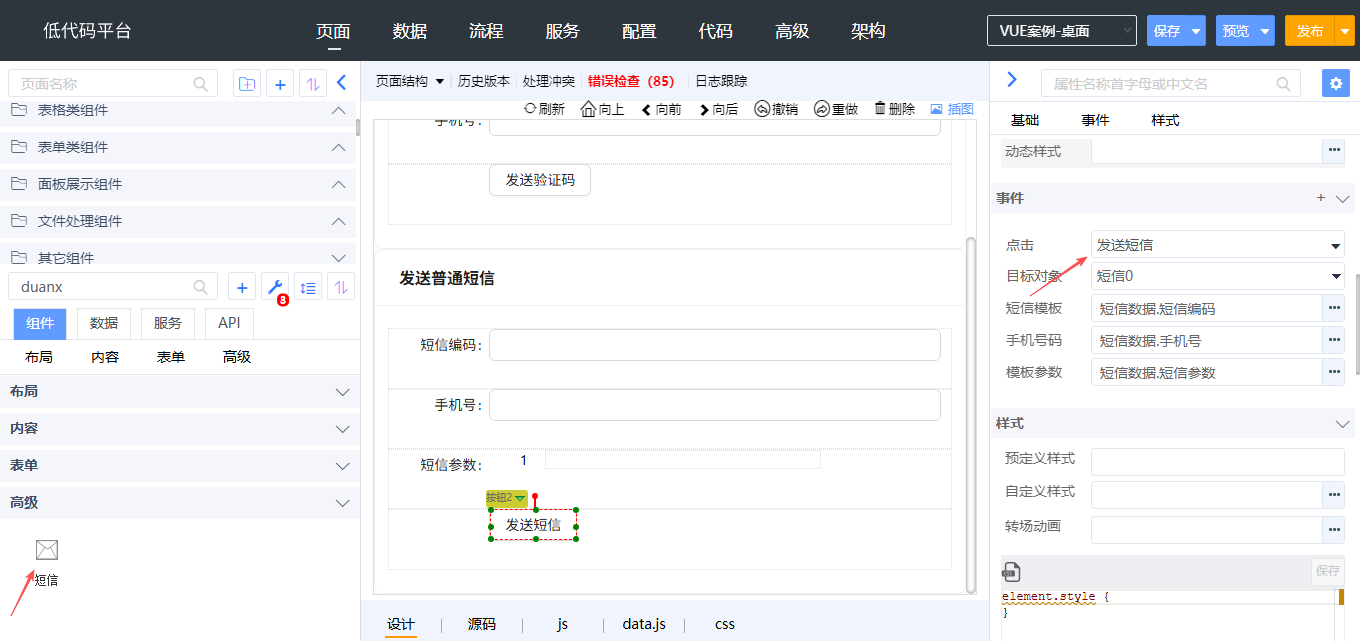
Task: Expand the 其它组件 folder
Action: 180,258
